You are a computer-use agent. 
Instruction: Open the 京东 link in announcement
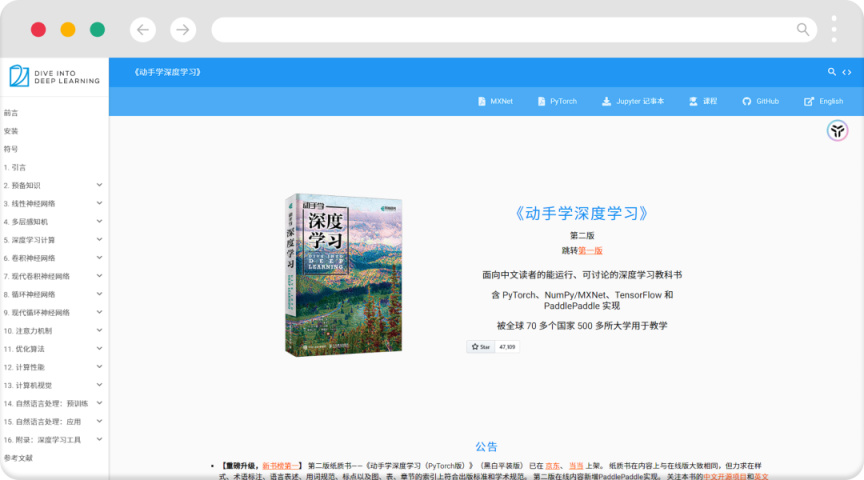tap(552, 466)
